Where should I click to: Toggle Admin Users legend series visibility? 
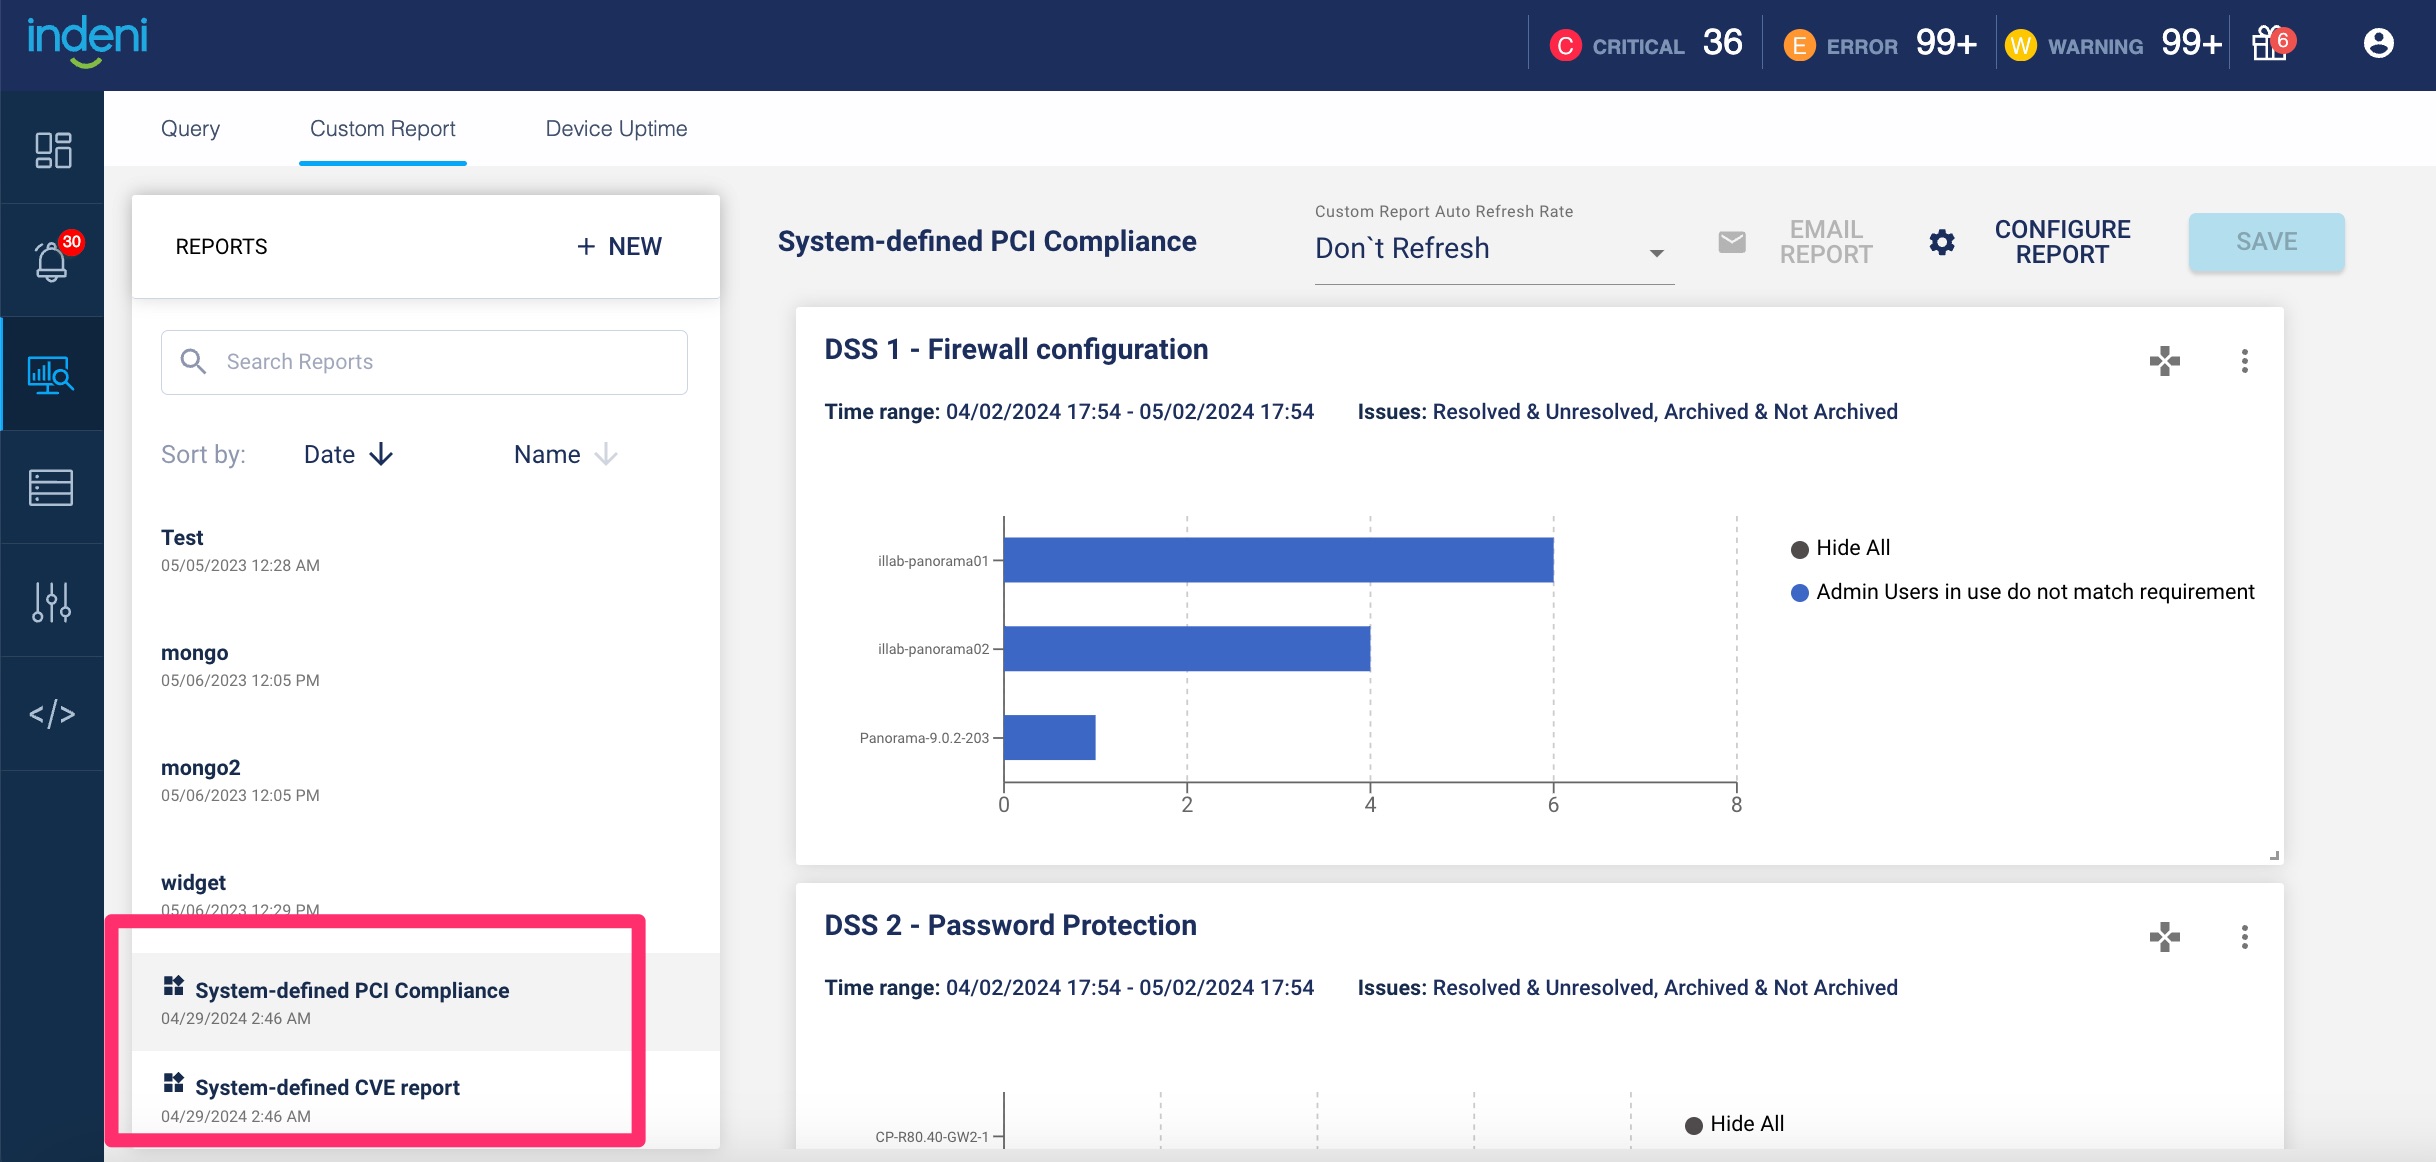[2023, 592]
